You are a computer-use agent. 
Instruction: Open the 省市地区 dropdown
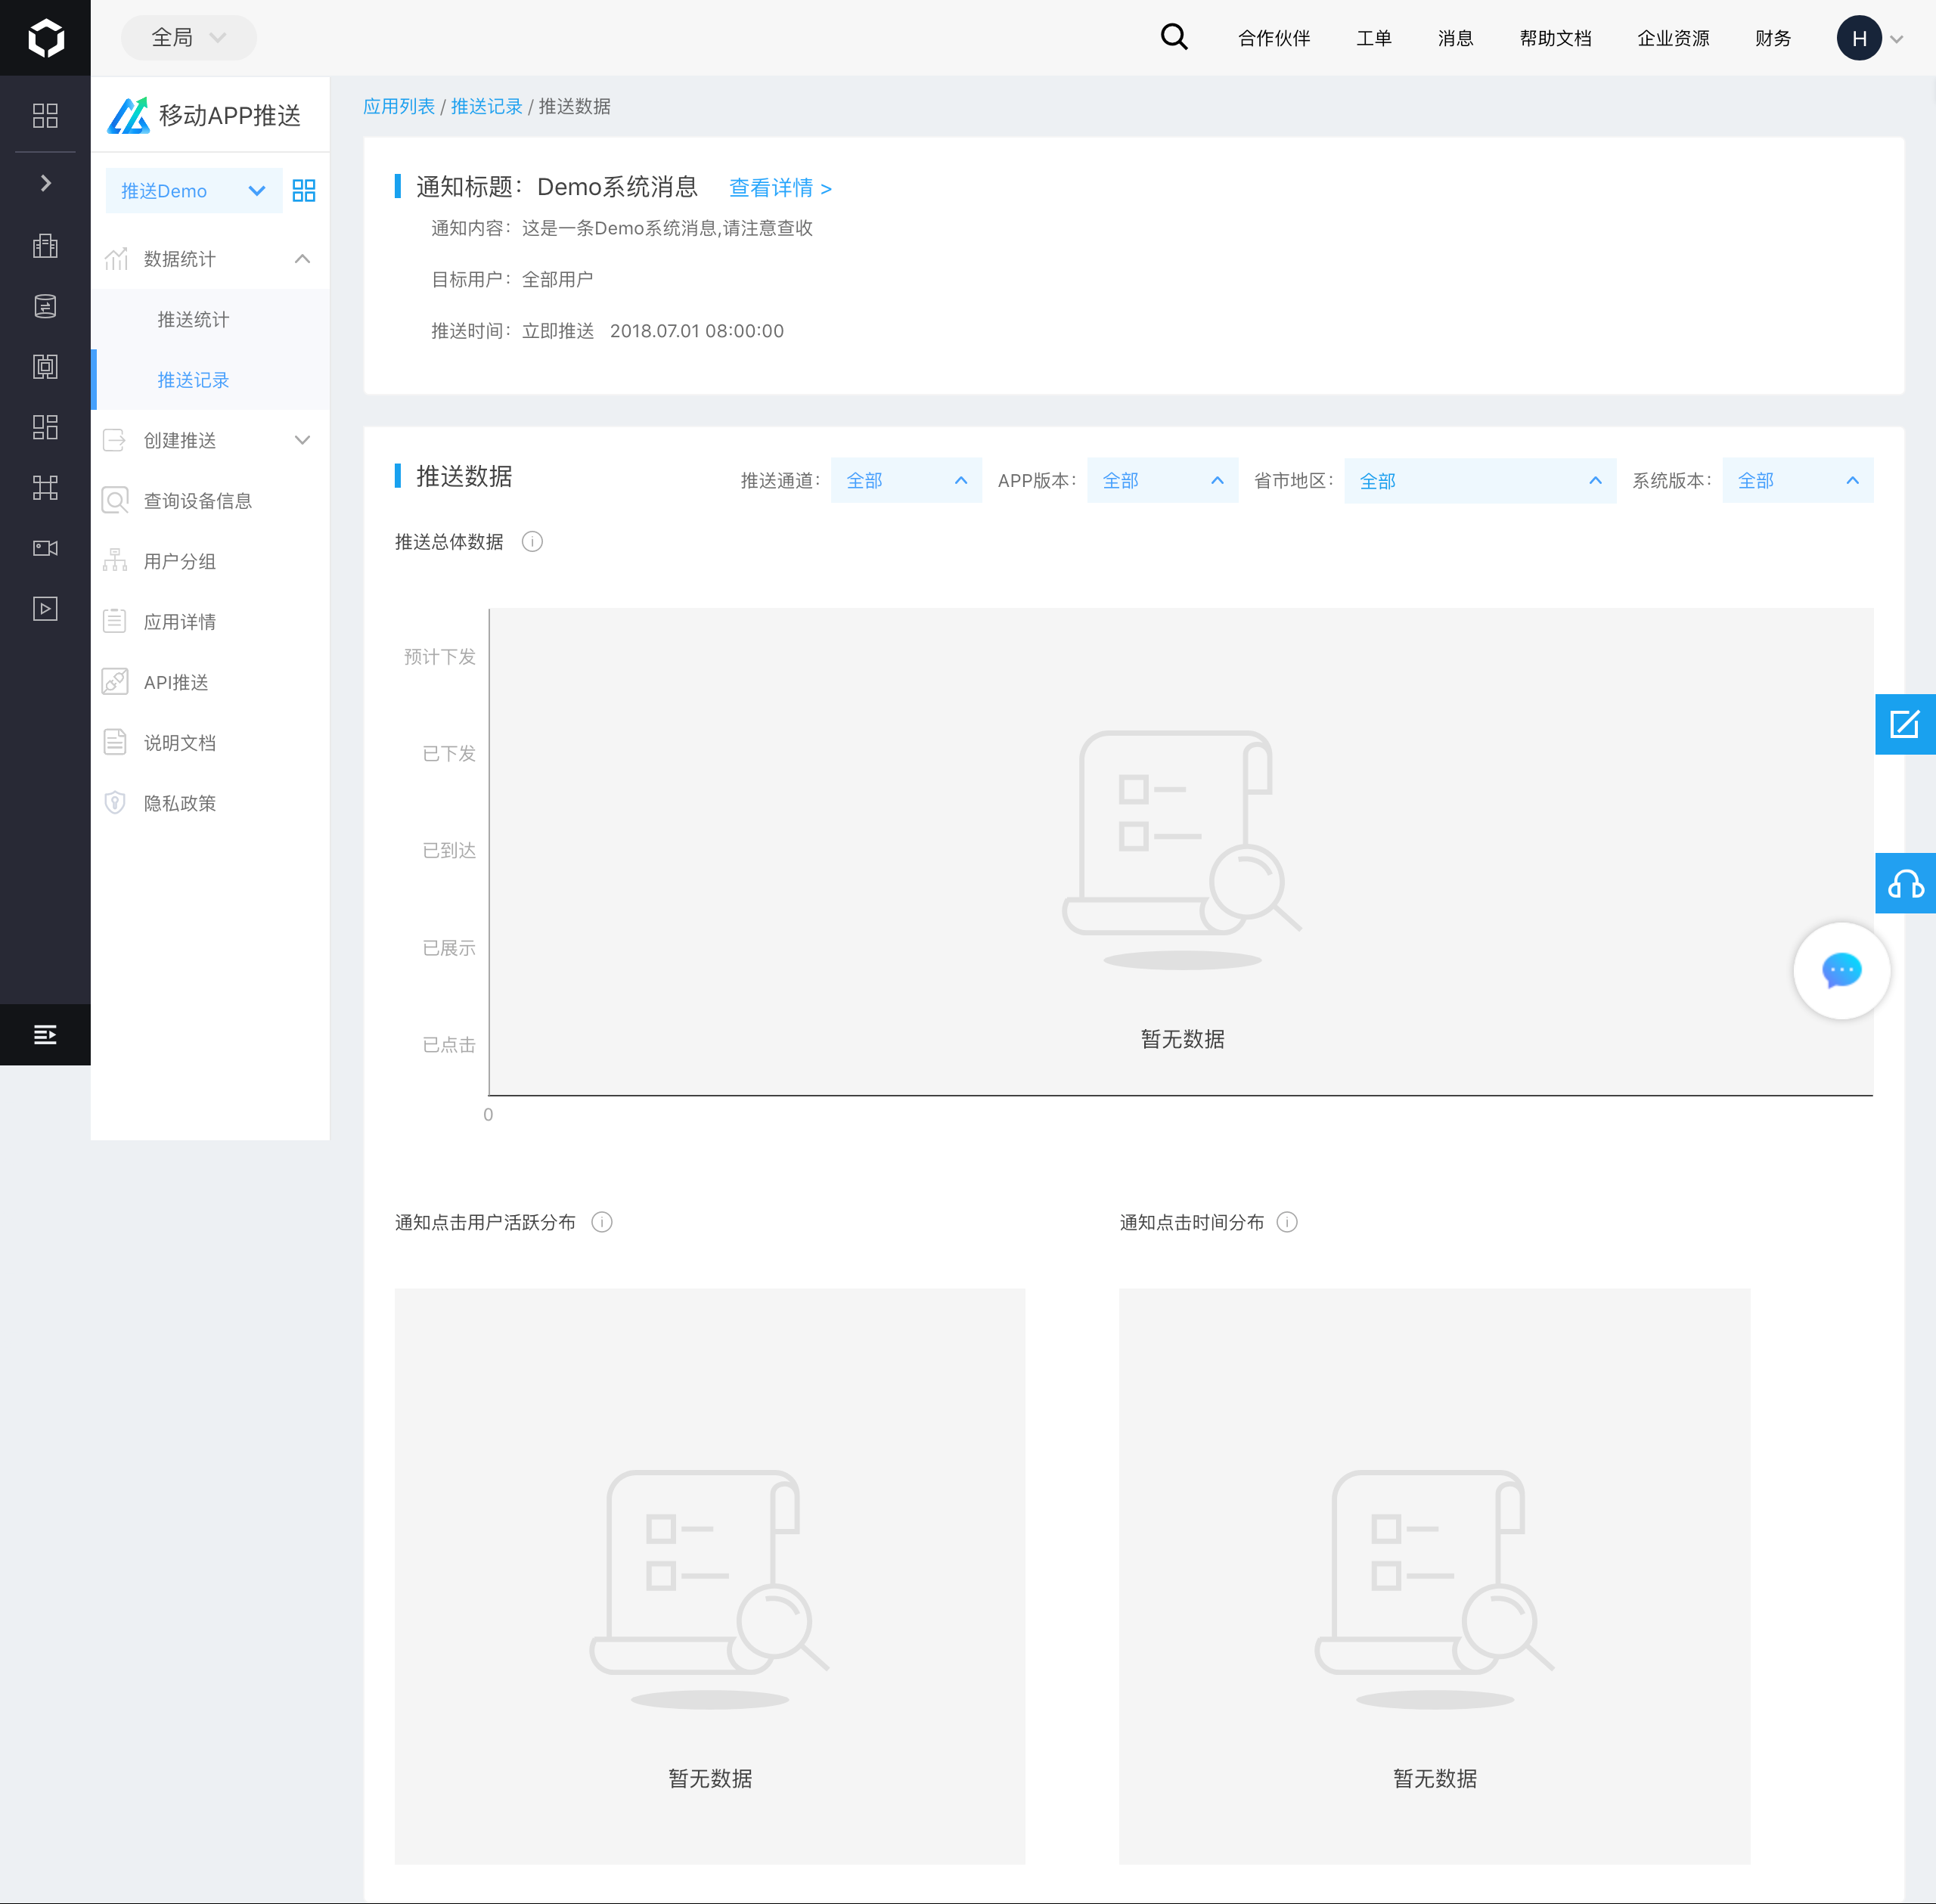point(1480,481)
